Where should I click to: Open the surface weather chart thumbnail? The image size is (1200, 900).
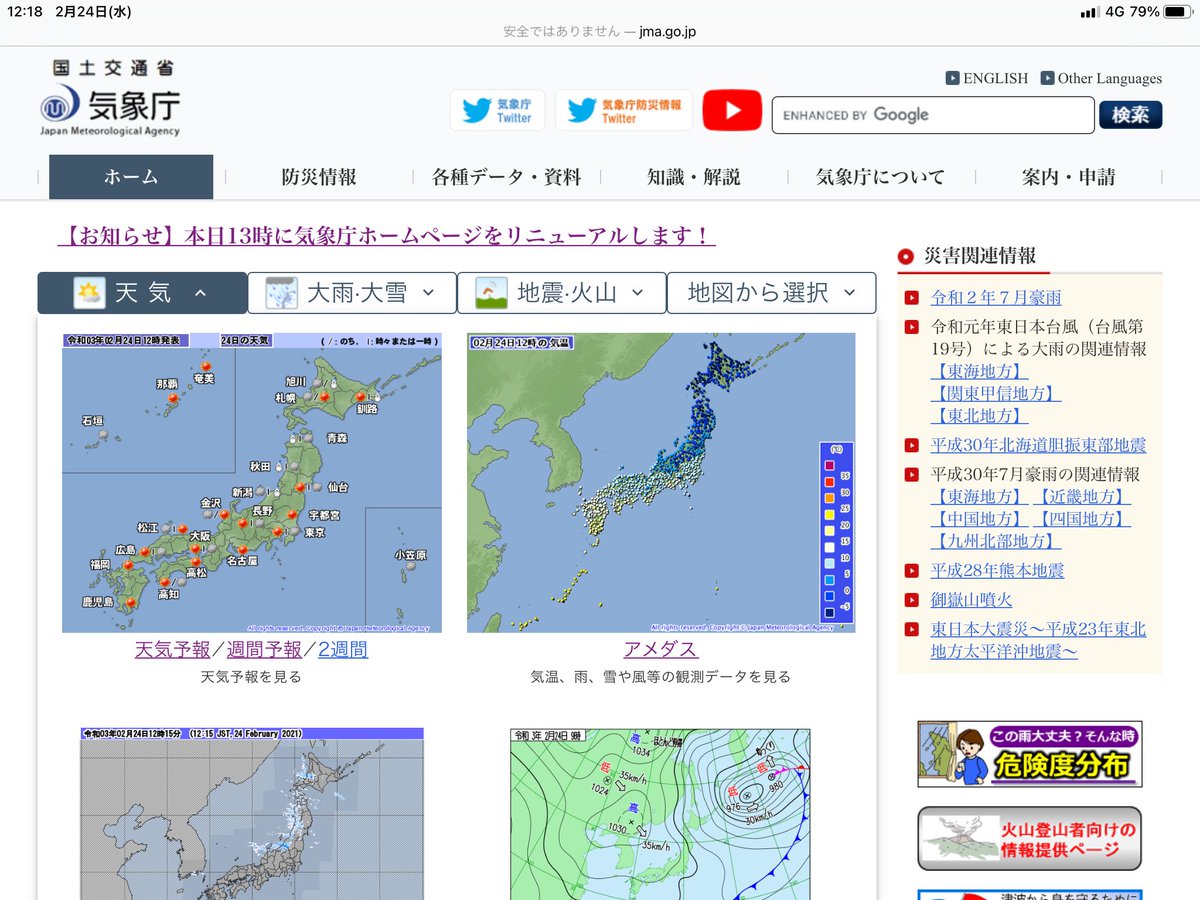click(660, 813)
